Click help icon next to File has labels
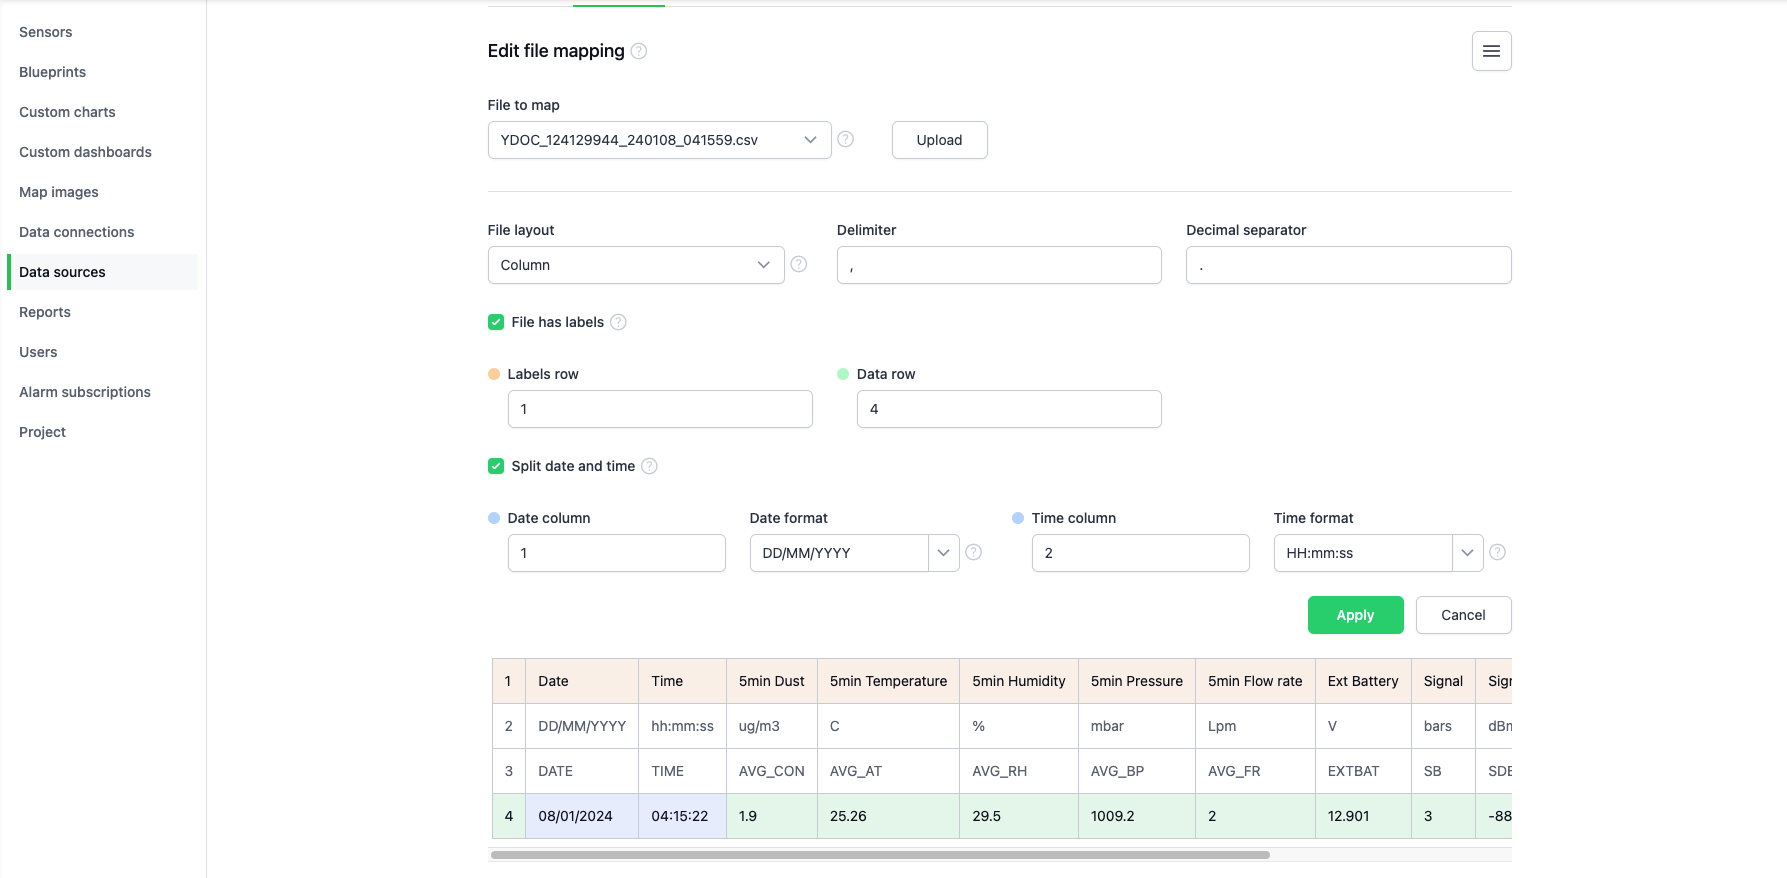 [618, 322]
